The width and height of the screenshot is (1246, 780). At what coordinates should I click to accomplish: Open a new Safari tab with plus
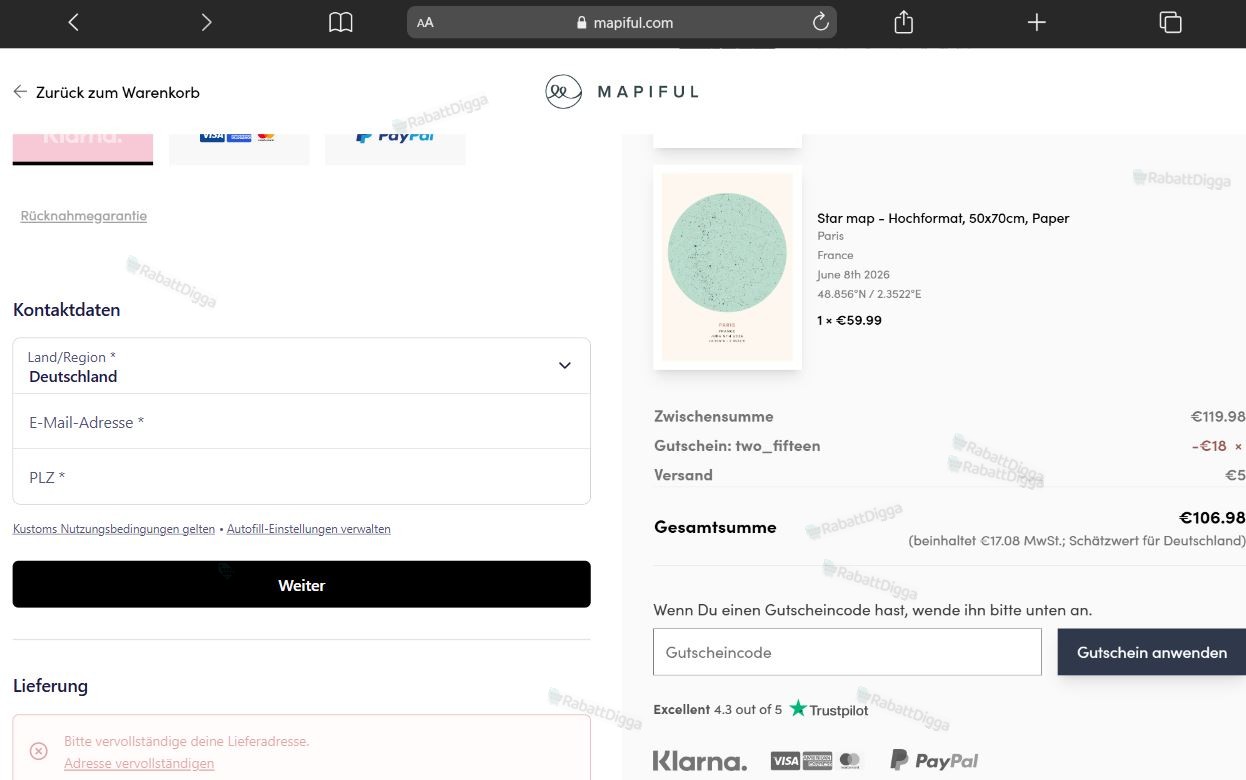point(1037,22)
